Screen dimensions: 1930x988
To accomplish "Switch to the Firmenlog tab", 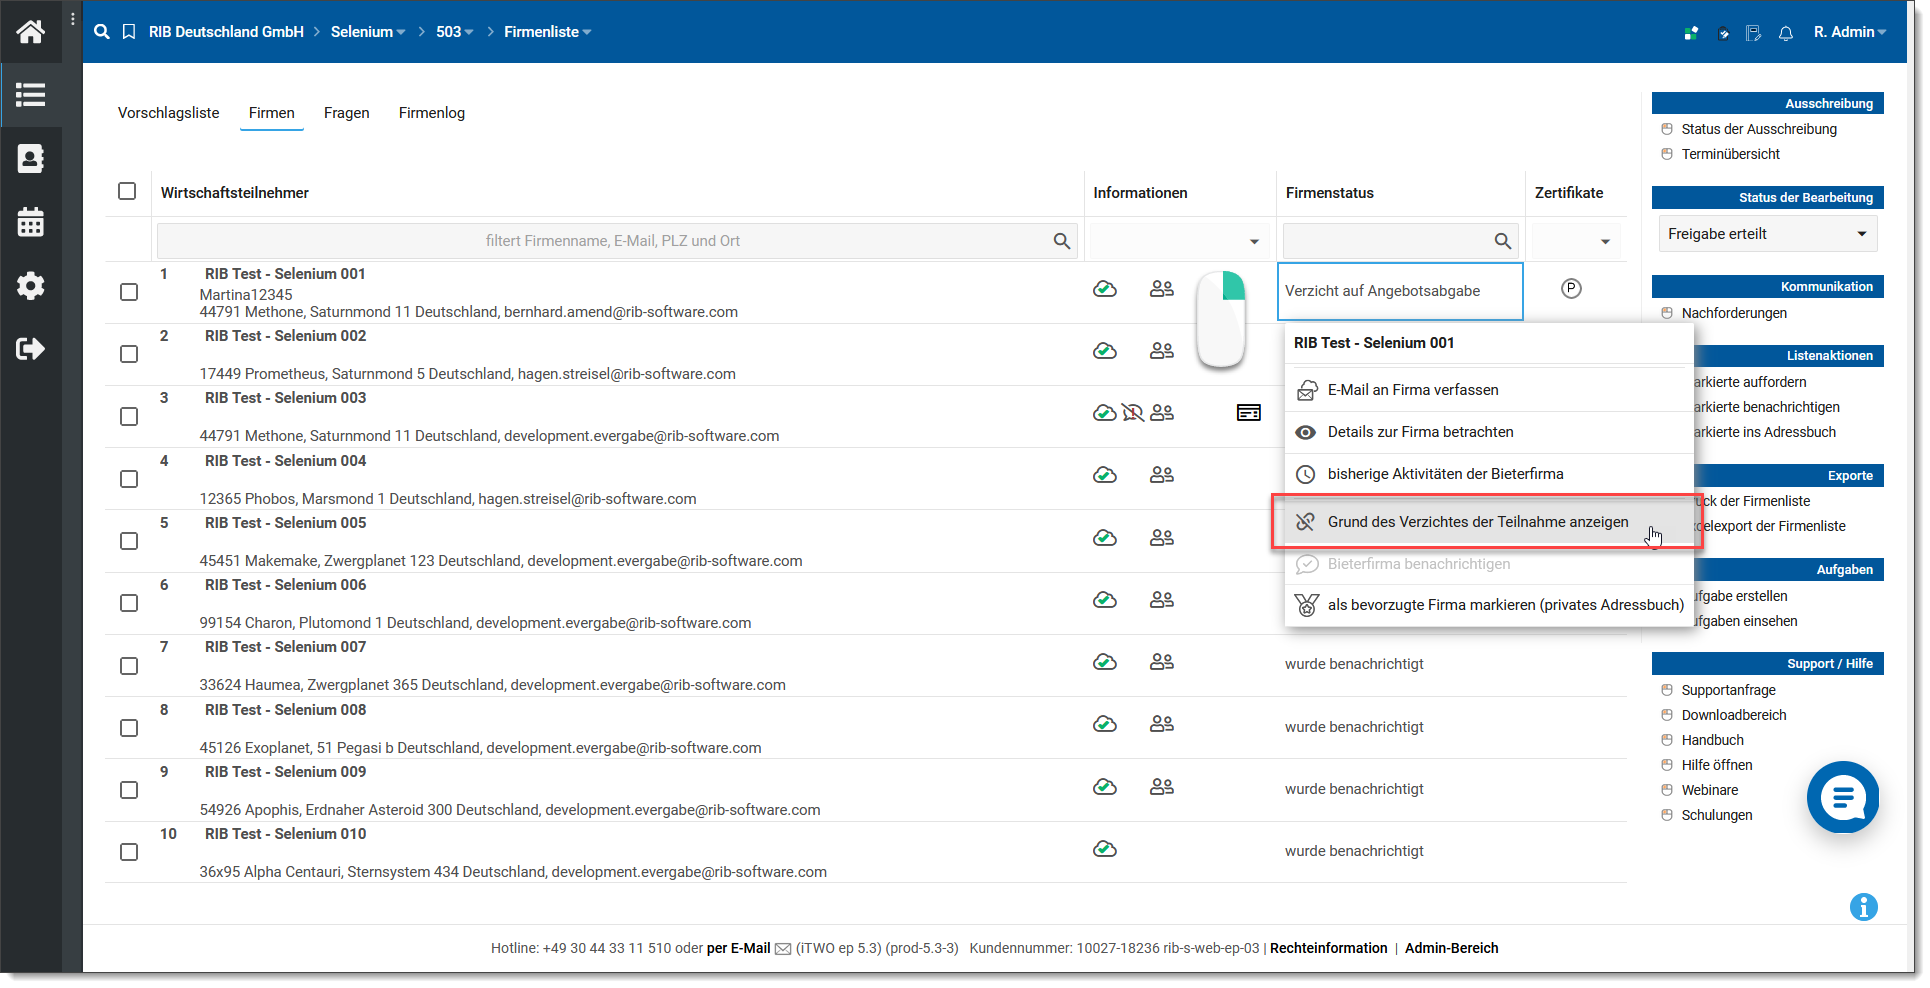I will [431, 113].
